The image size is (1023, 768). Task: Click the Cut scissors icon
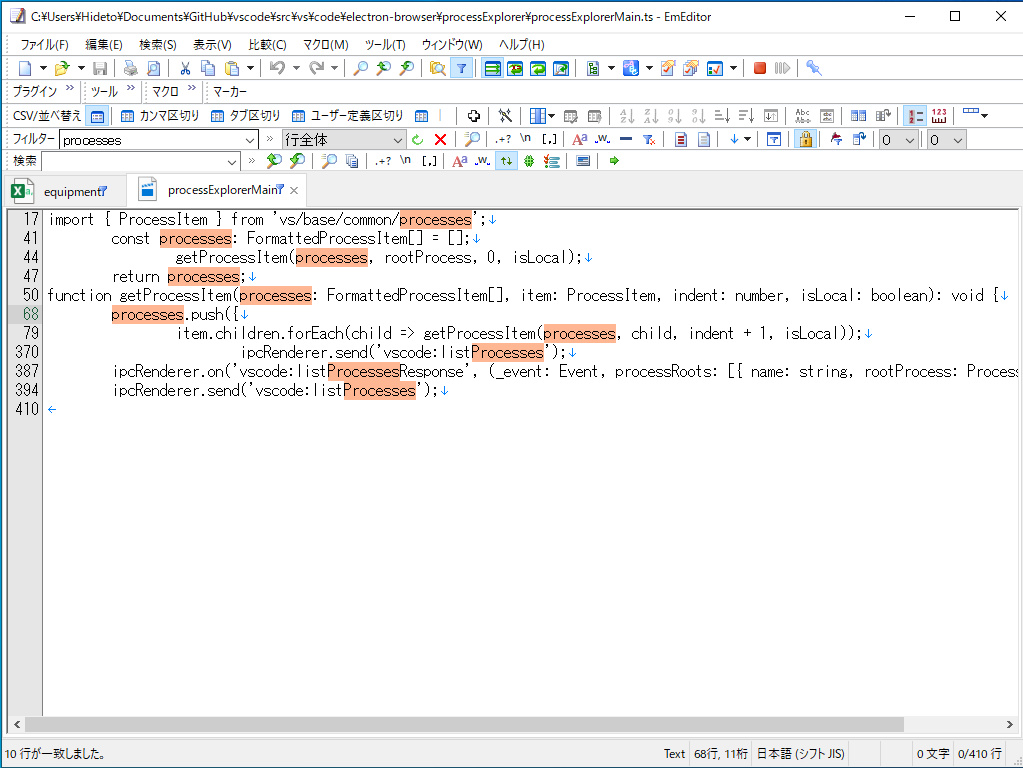pos(185,68)
